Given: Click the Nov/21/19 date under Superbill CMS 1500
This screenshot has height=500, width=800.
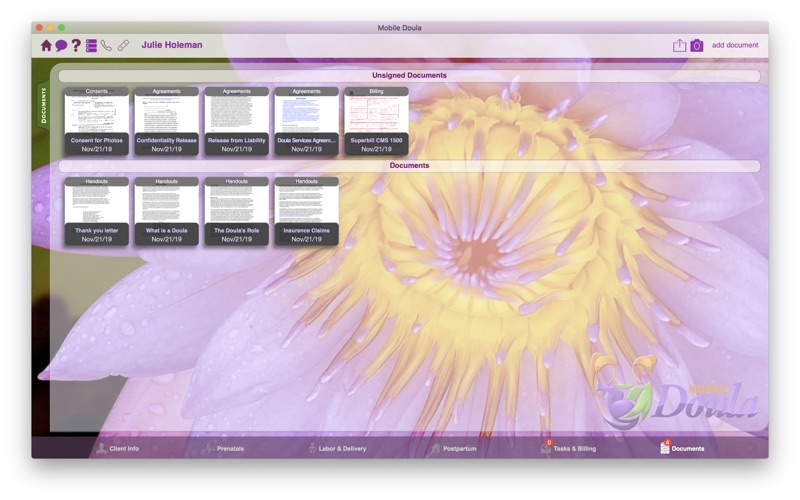Looking at the screenshot, I should [376, 149].
